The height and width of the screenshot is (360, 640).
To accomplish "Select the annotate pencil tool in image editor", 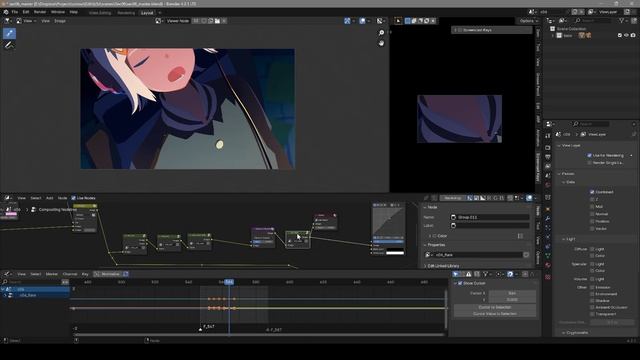I will 9,46.
